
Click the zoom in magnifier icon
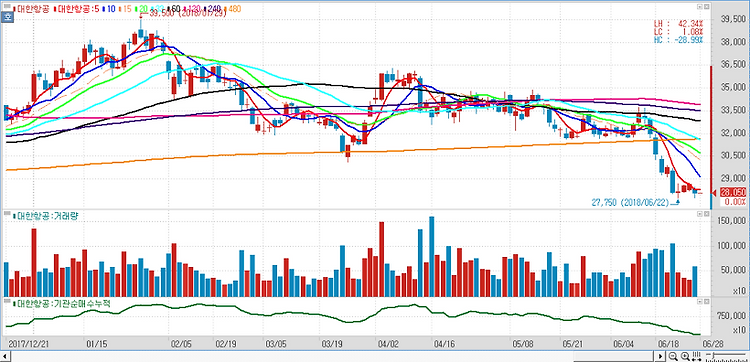685,356
